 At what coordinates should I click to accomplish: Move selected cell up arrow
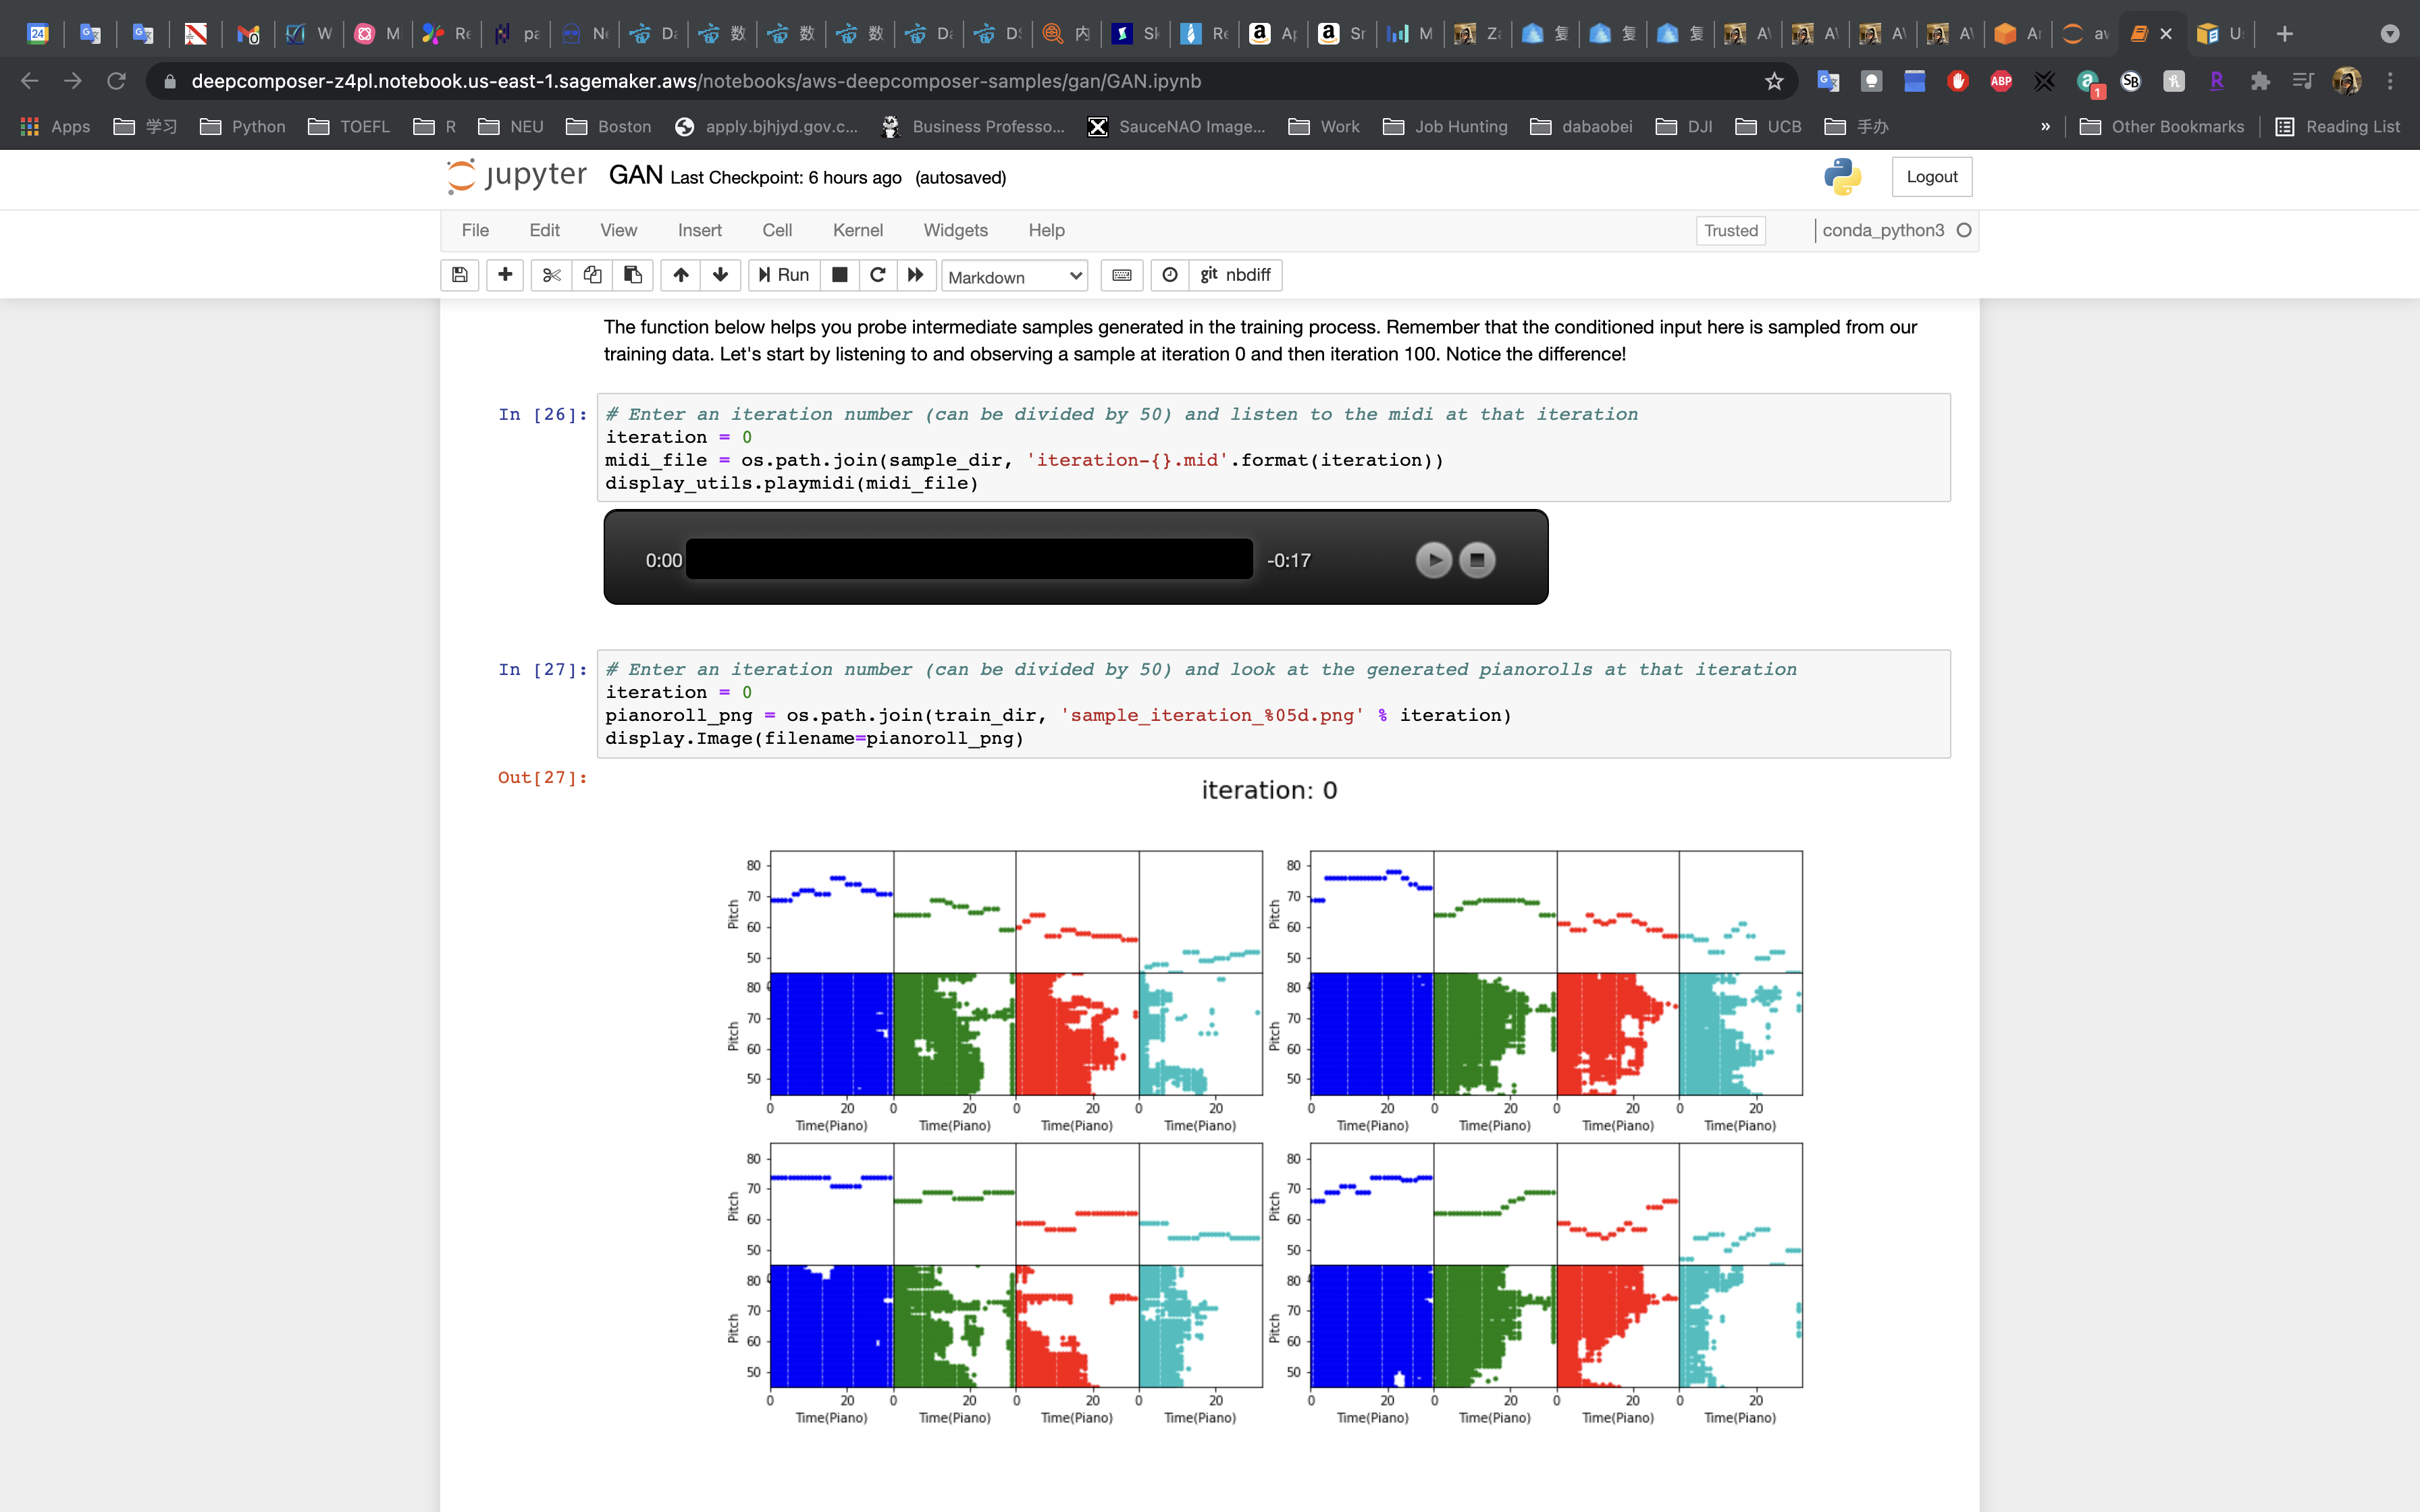coord(680,275)
